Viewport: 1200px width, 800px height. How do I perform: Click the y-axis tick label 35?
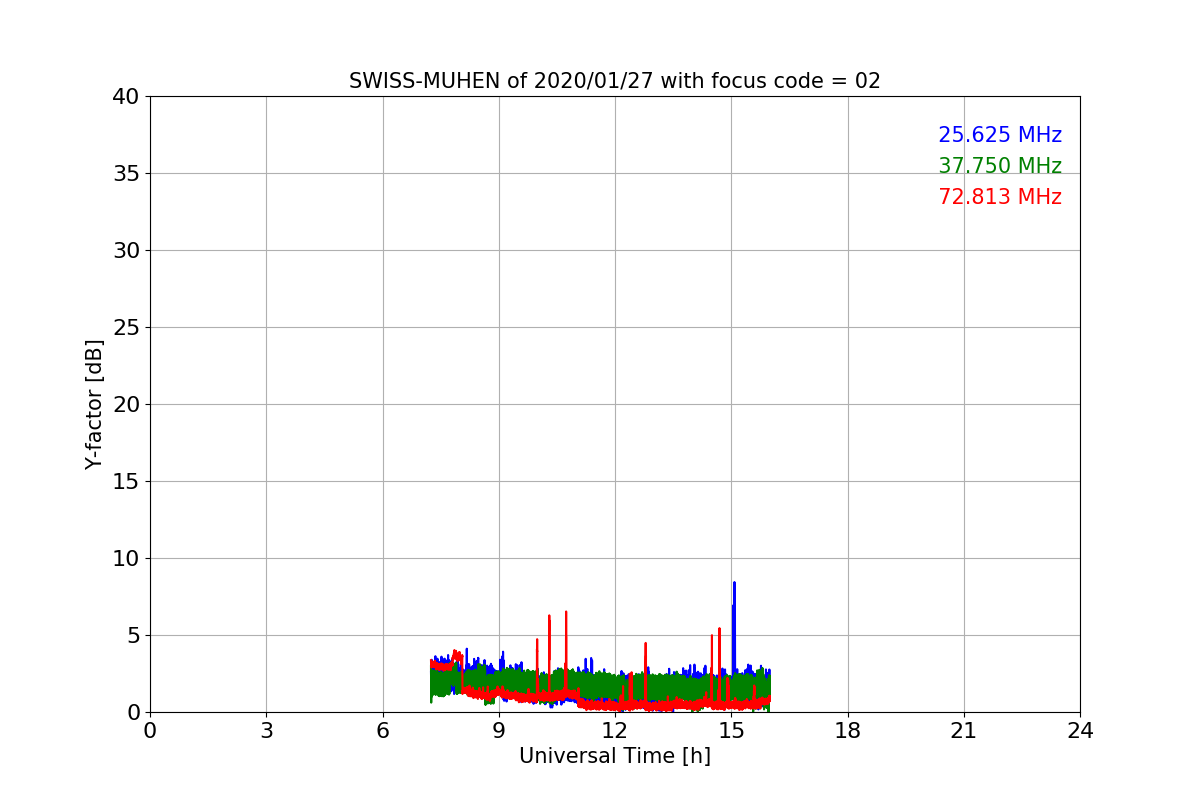point(126,174)
